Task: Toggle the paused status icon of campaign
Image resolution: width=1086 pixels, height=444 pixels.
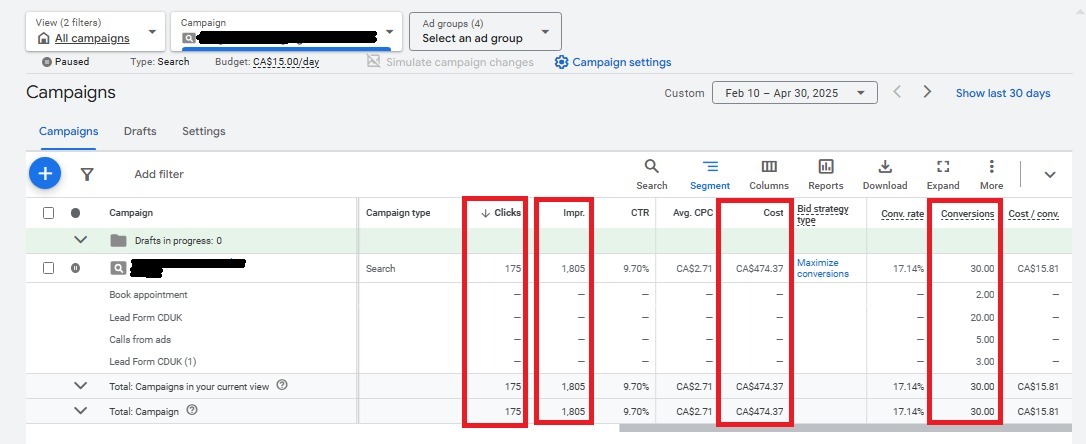Action: coord(75,268)
